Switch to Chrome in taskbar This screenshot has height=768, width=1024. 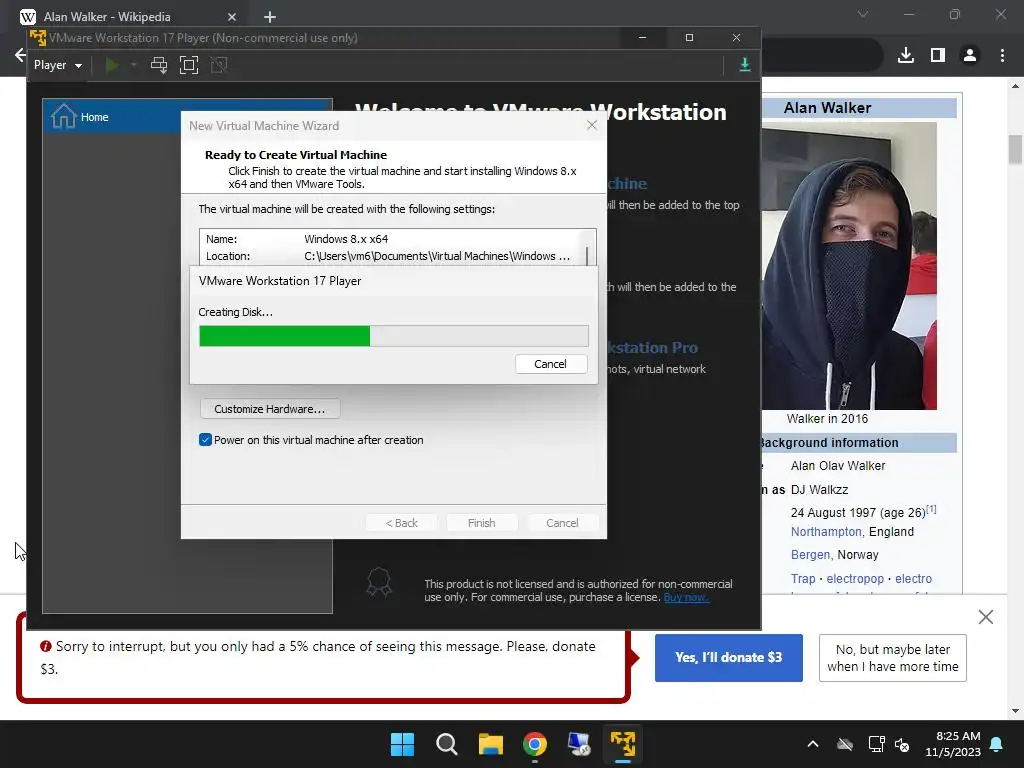[x=535, y=744]
